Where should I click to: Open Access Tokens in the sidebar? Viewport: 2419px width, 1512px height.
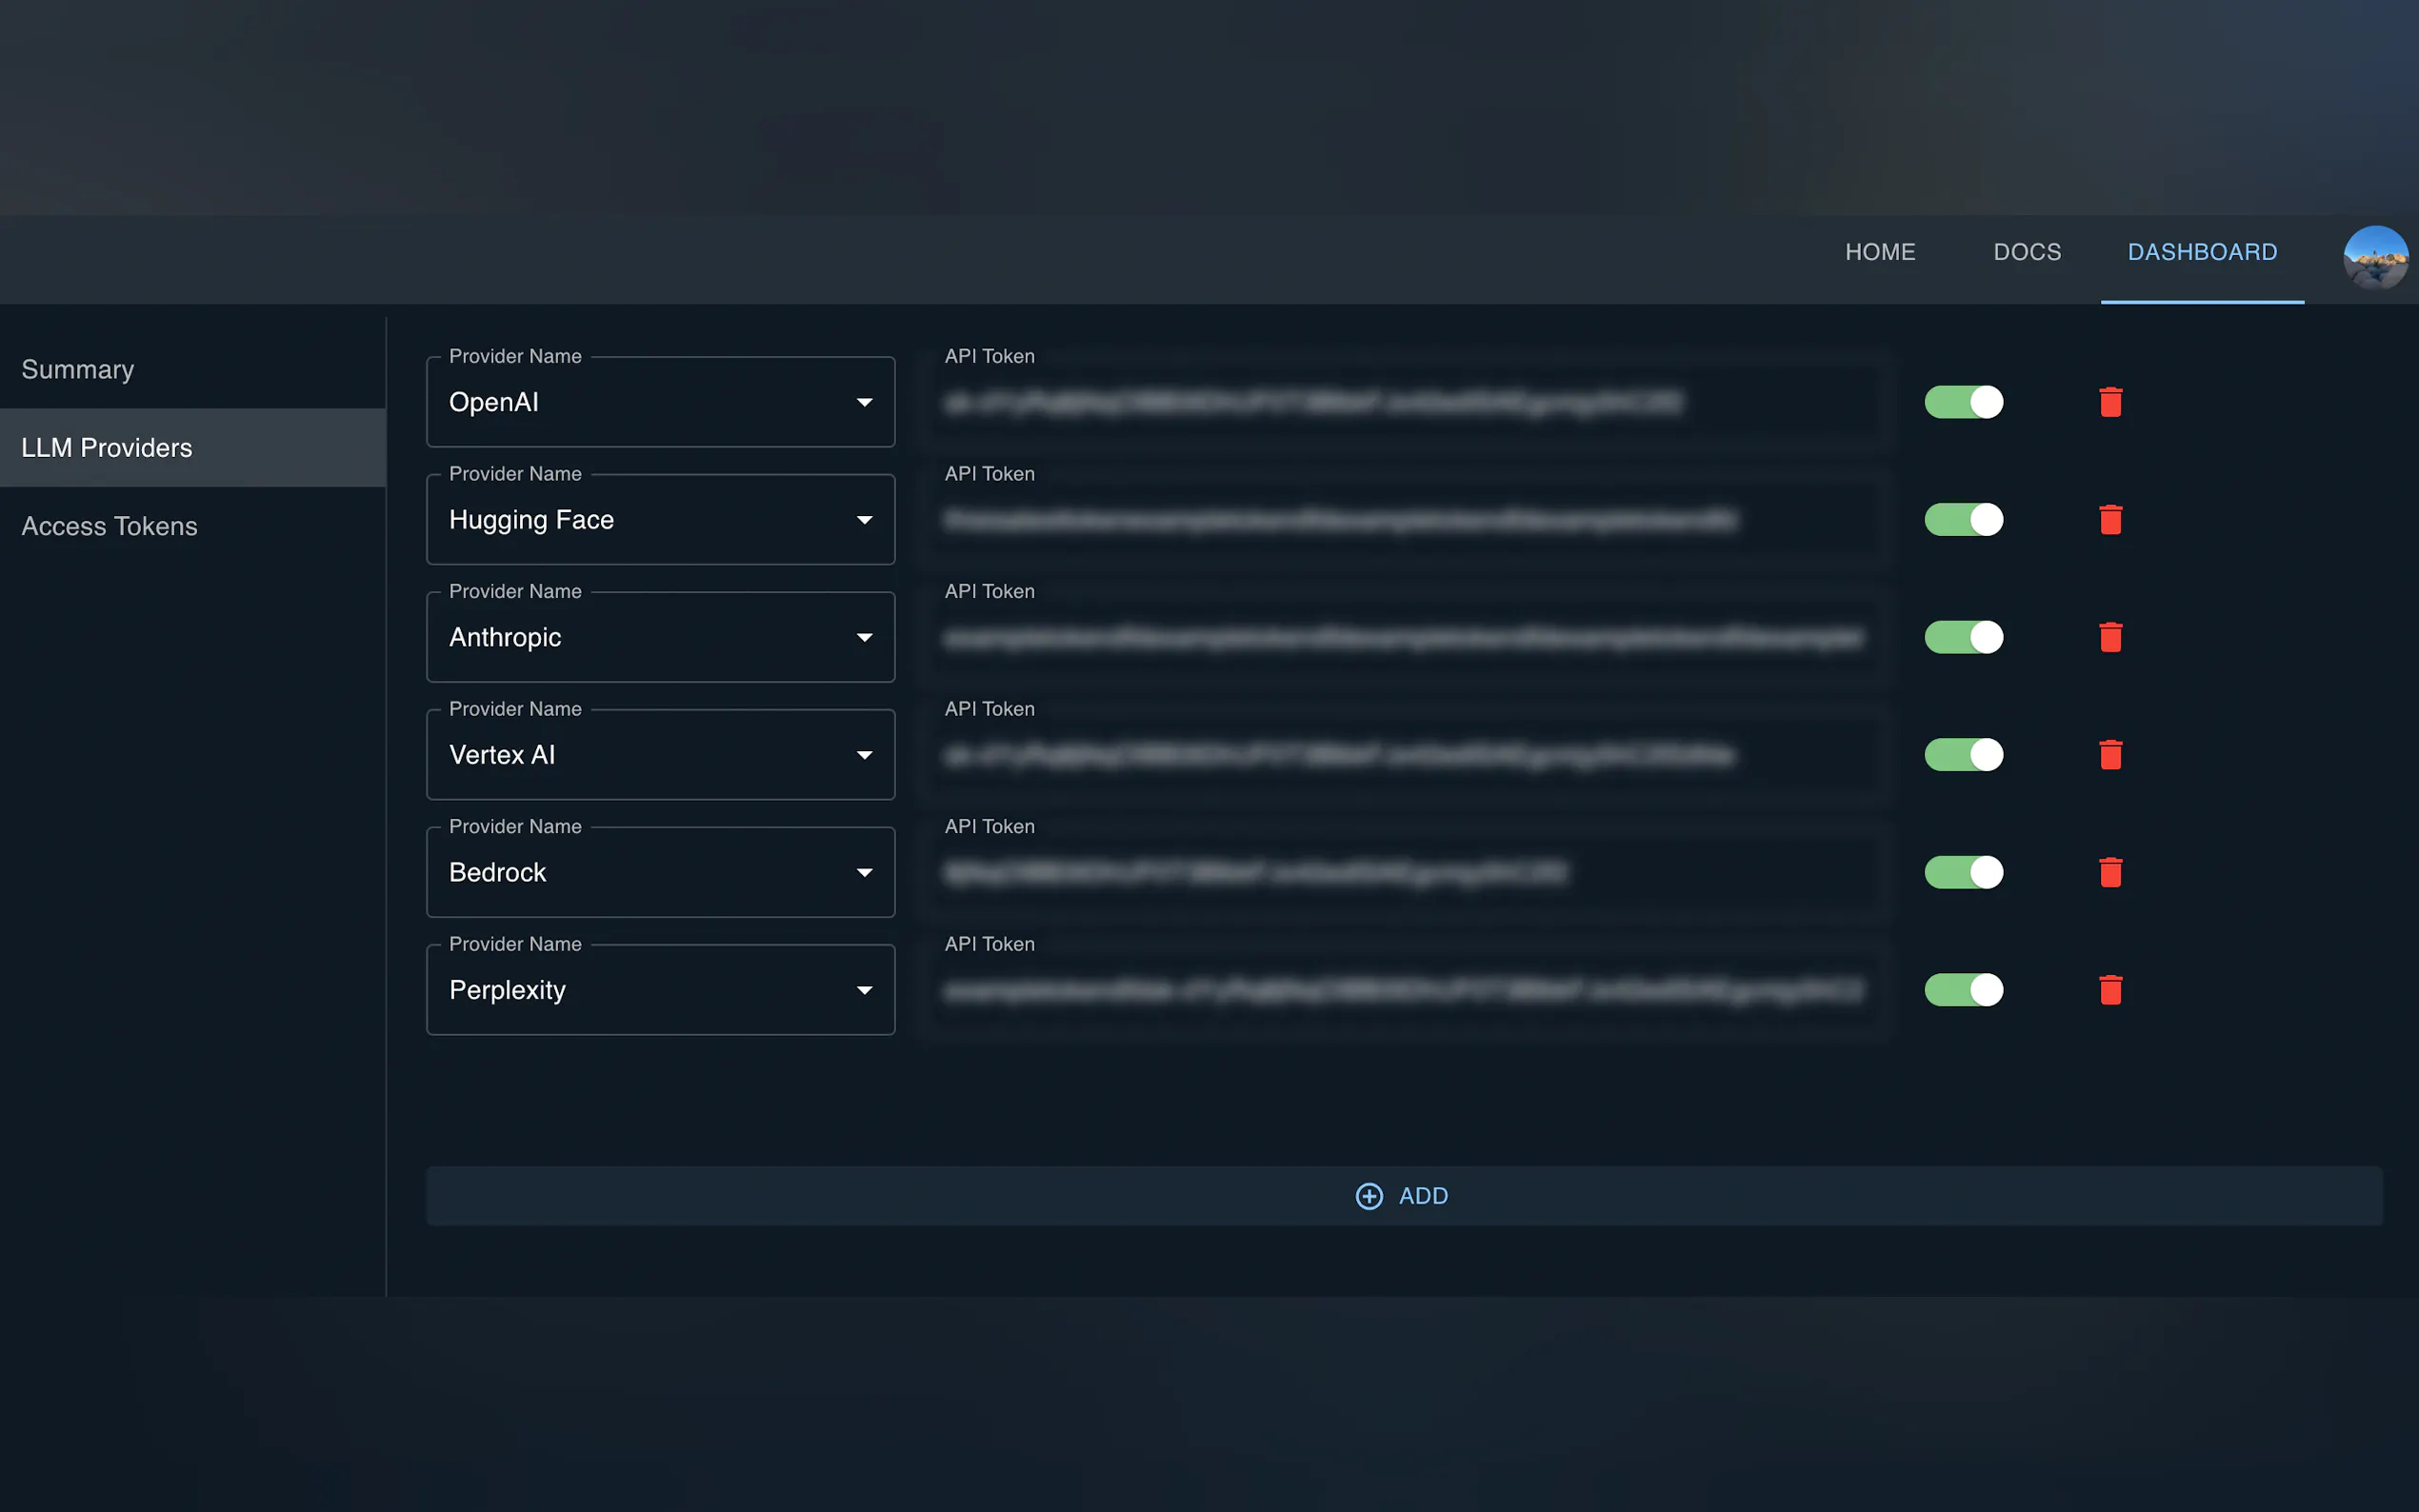[110, 526]
